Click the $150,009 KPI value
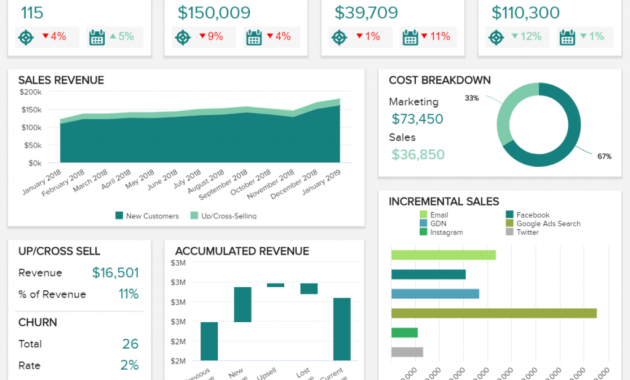The height and width of the screenshot is (380, 630). [214, 12]
